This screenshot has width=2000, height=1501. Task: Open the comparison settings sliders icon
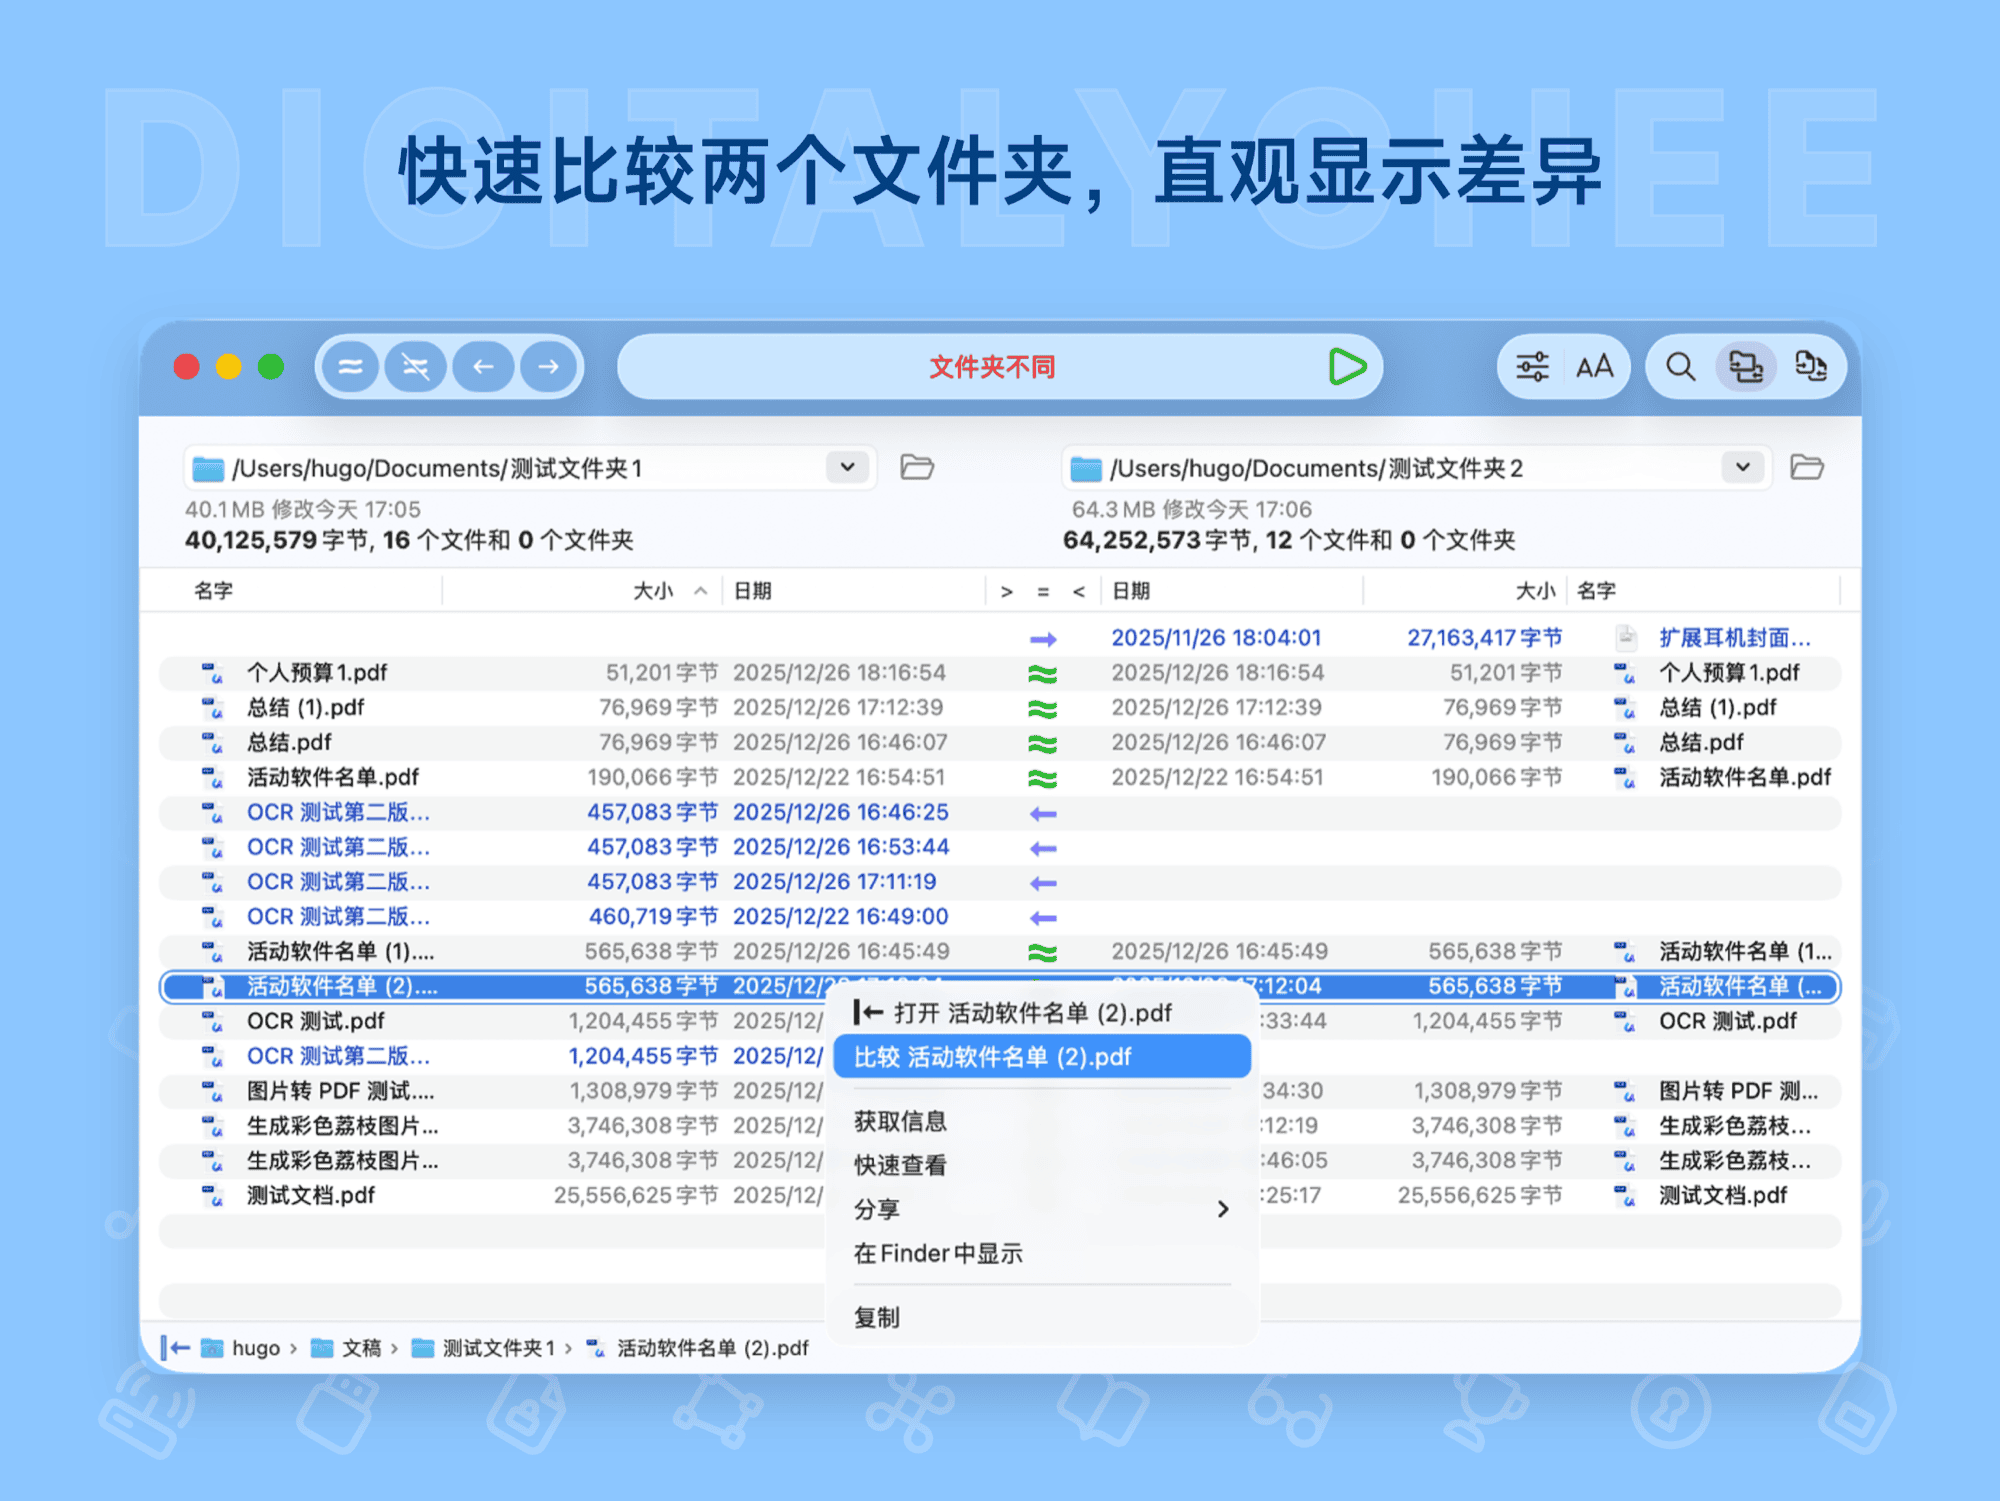pos(1531,367)
